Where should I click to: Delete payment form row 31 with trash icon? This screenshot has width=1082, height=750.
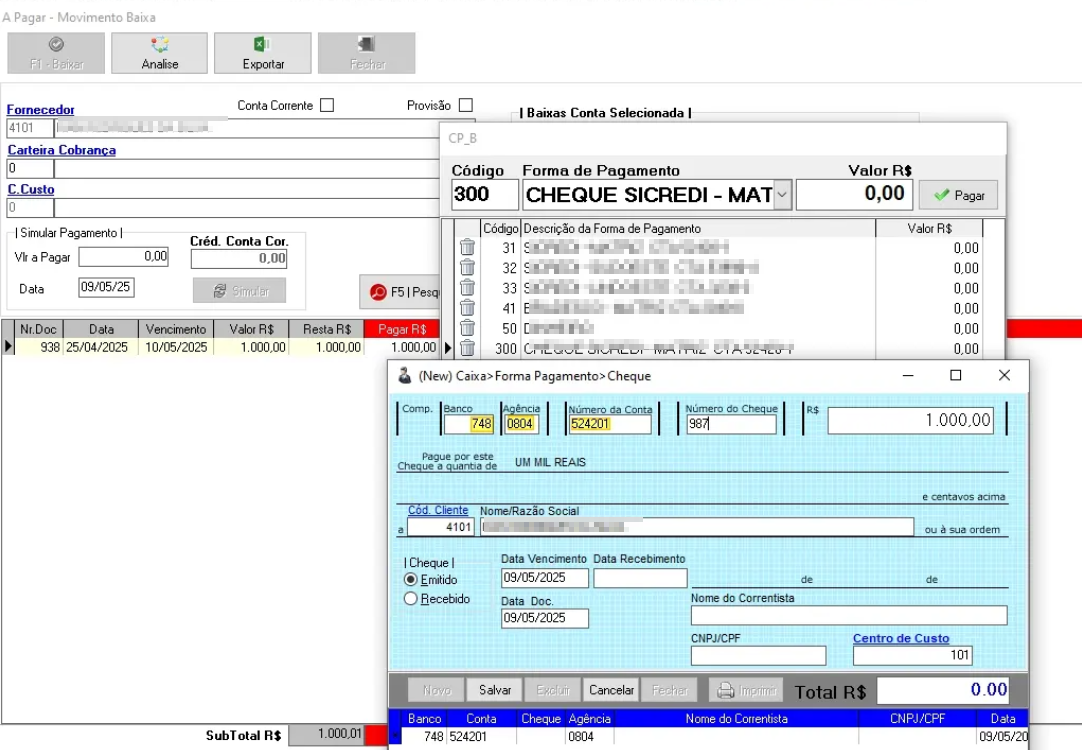tap(467, 247)
